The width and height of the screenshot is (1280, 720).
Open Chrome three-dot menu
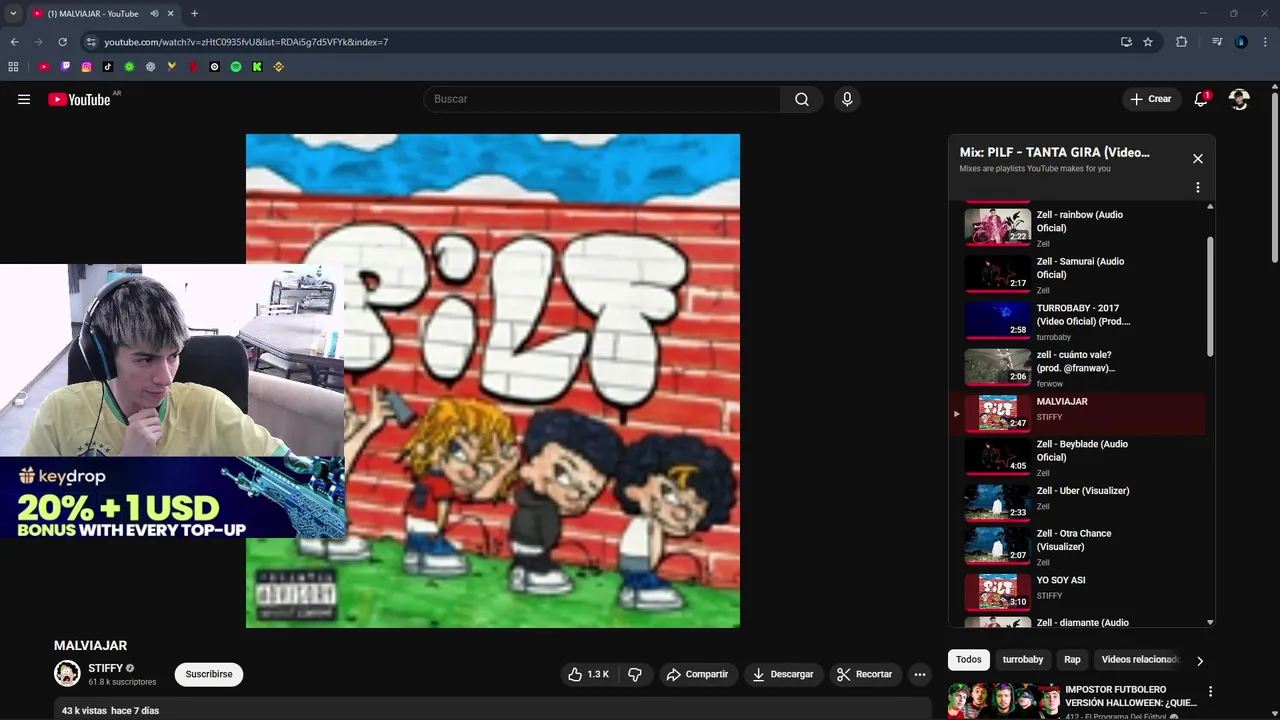[1266, 42]
